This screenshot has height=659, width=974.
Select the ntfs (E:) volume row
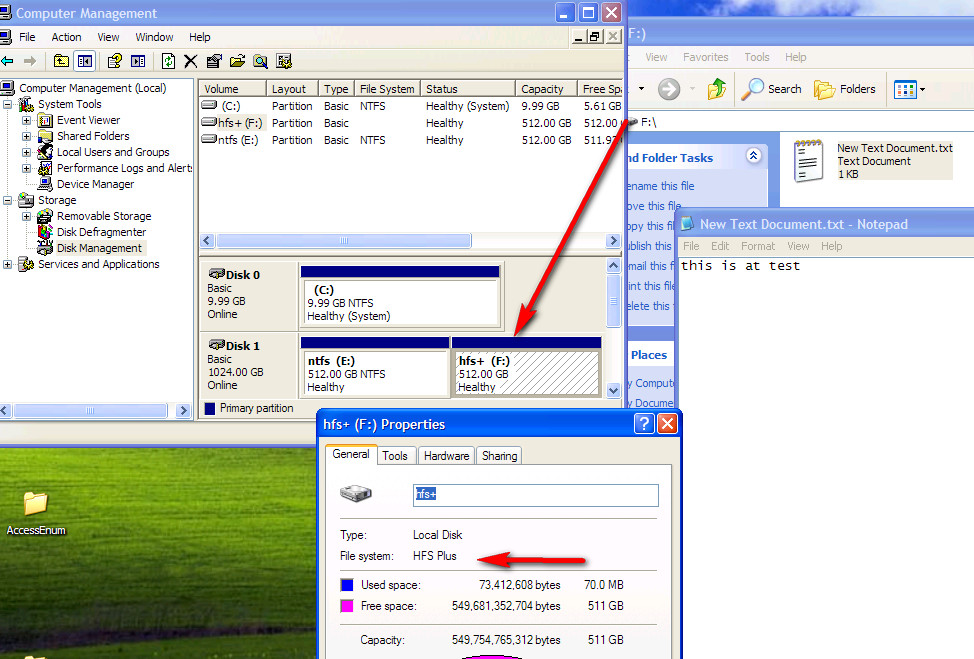click(x=411, y=140)
